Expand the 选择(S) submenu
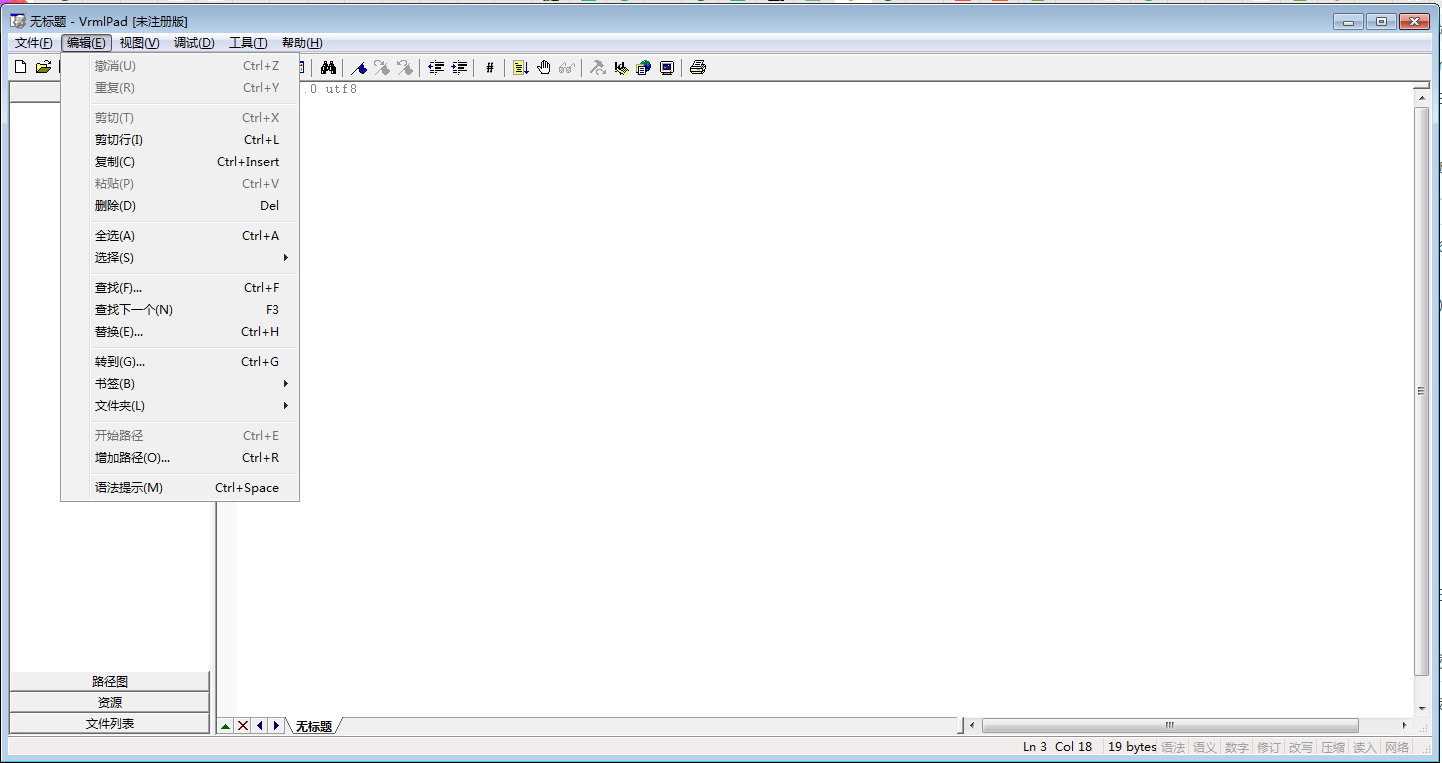 (180, 258)
